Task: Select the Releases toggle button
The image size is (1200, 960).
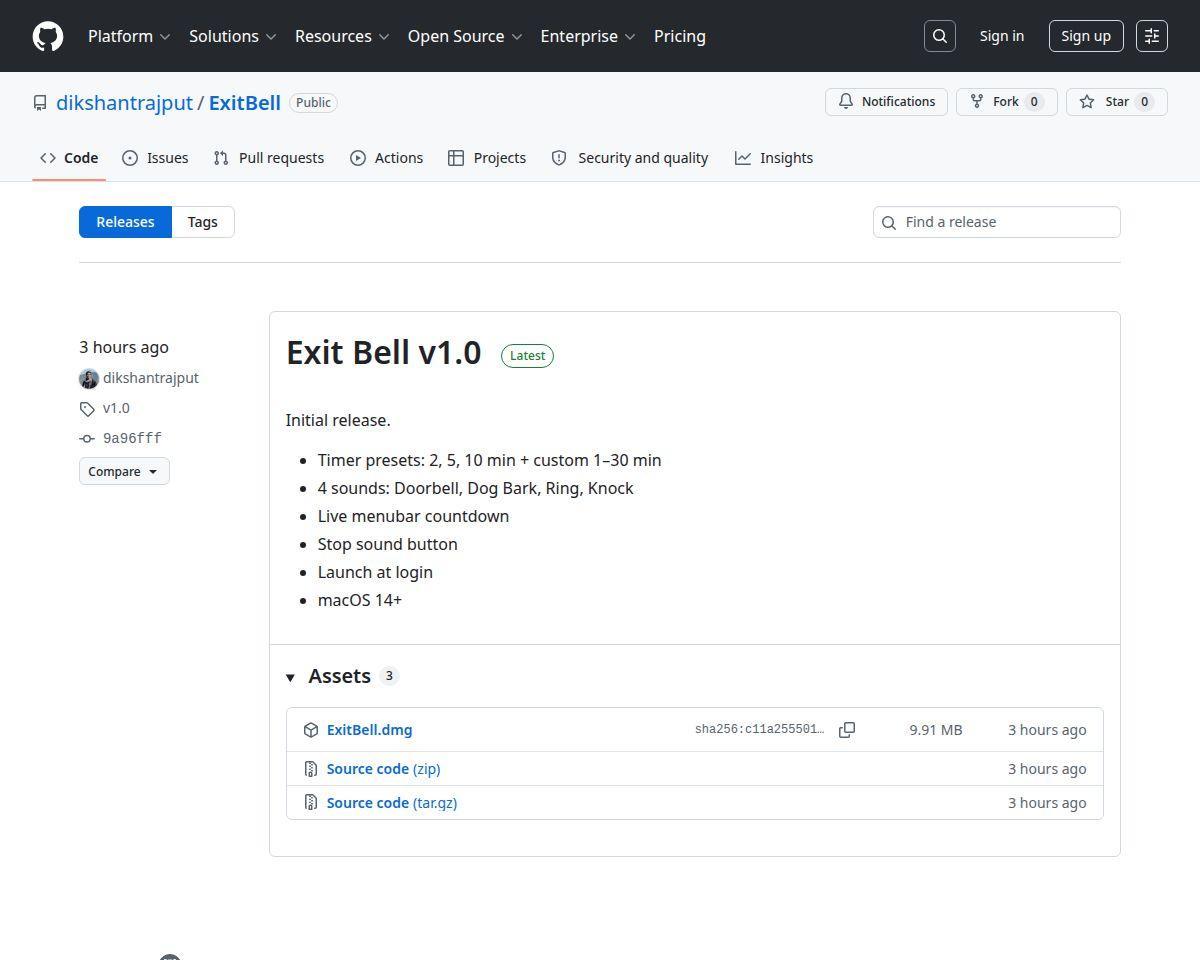Action: click(125, 222)
